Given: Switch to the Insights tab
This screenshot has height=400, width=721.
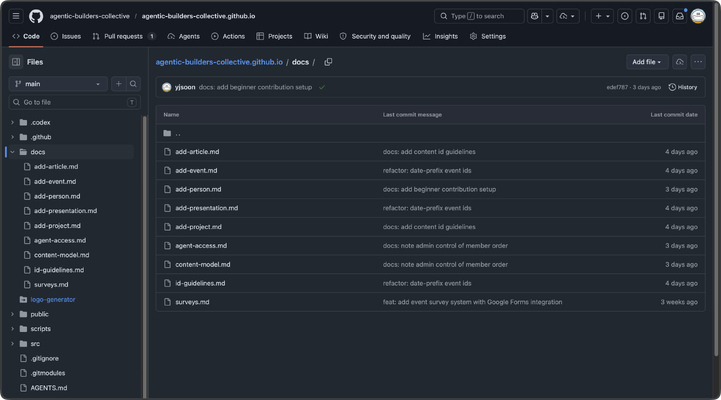Looking at the screenshot, I should coord(440,36).
